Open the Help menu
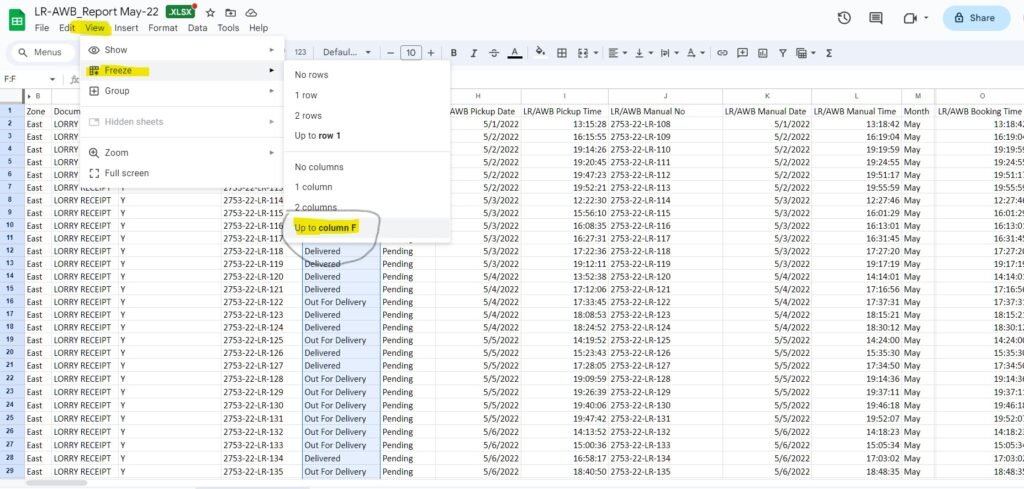 (x=258, y=28)
